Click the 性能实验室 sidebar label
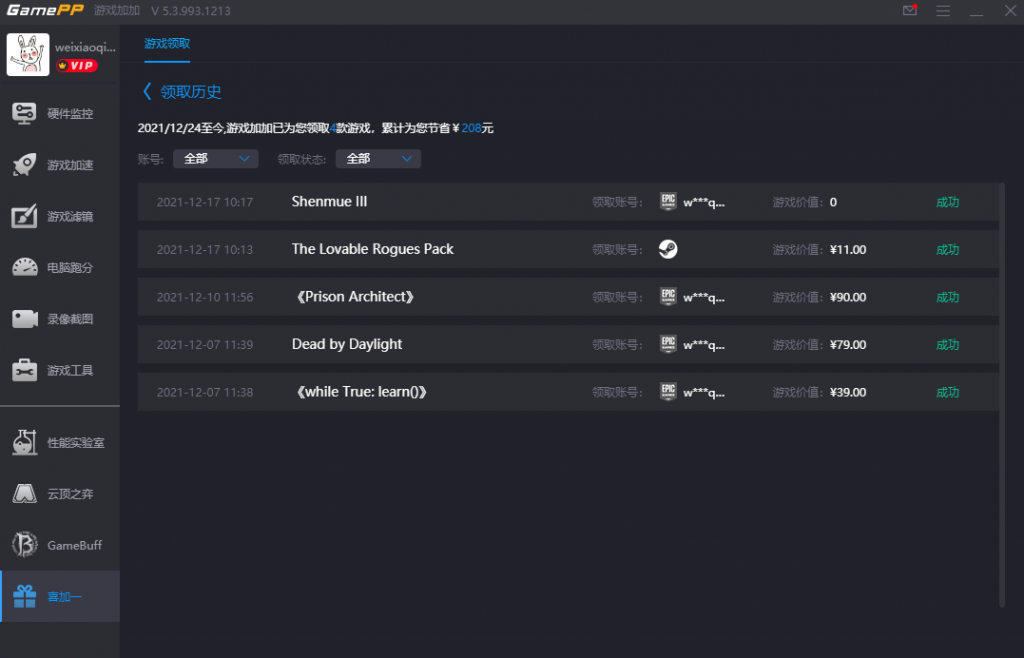 click(x=76, y=443)
